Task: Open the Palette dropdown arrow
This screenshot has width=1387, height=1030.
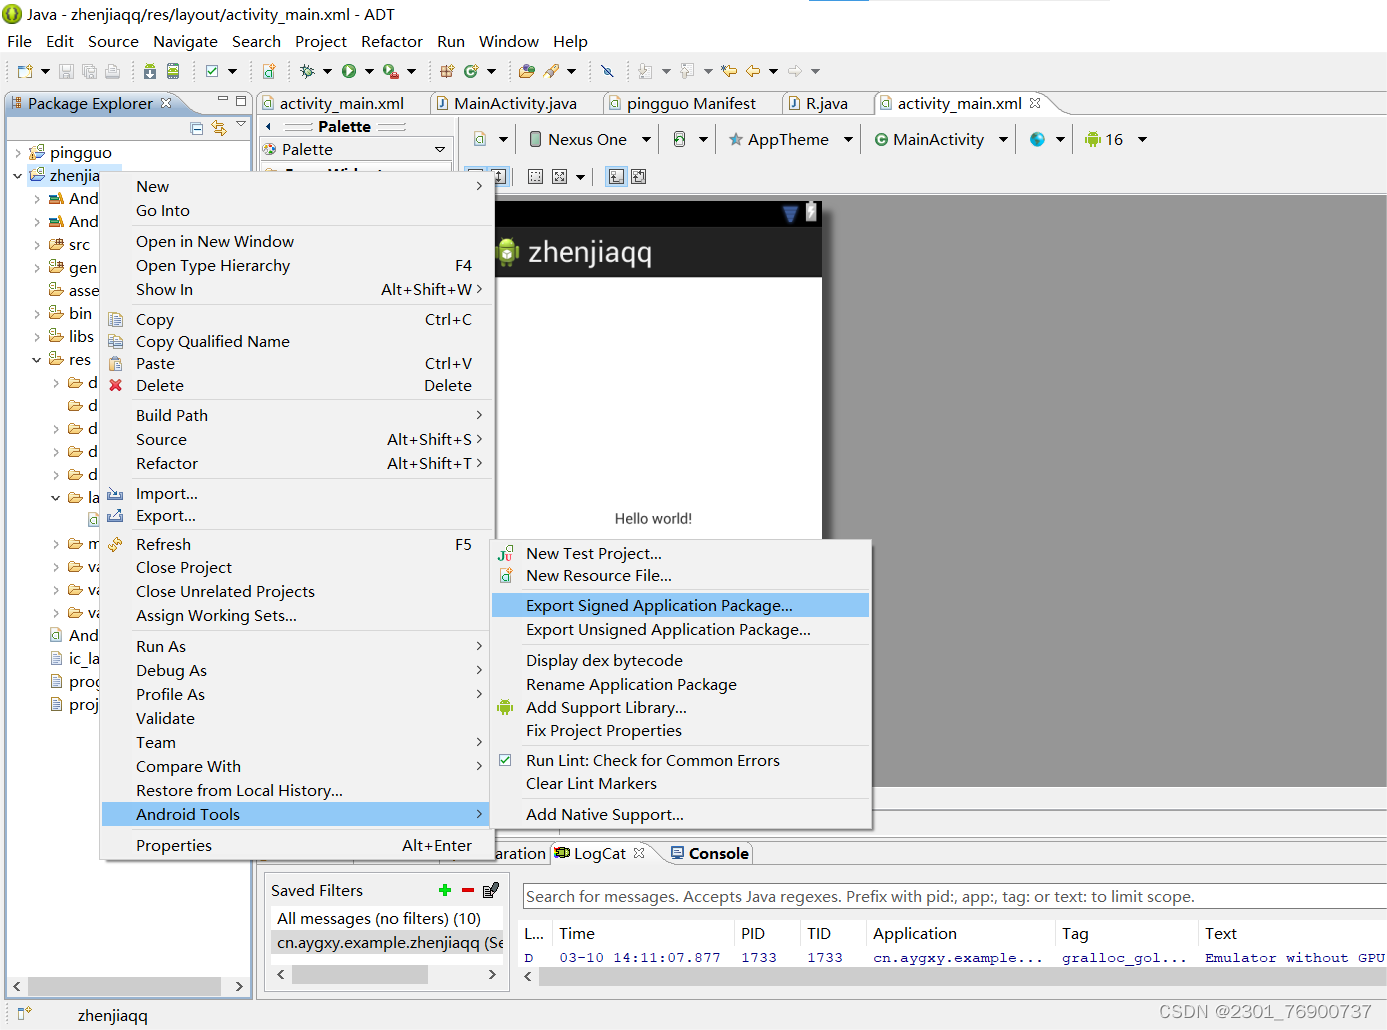Action: click(x=440, y=149)
